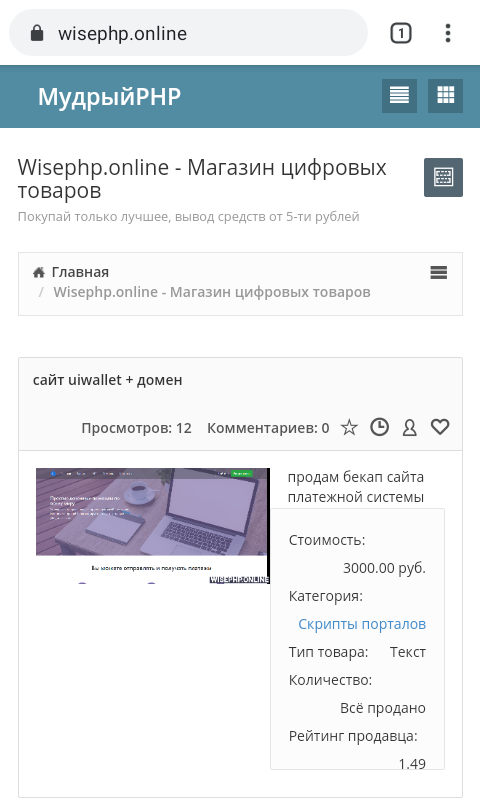
Task: Open breadcrumb hamburger menu
Action: pyautogui.click(x=439, y=272)
